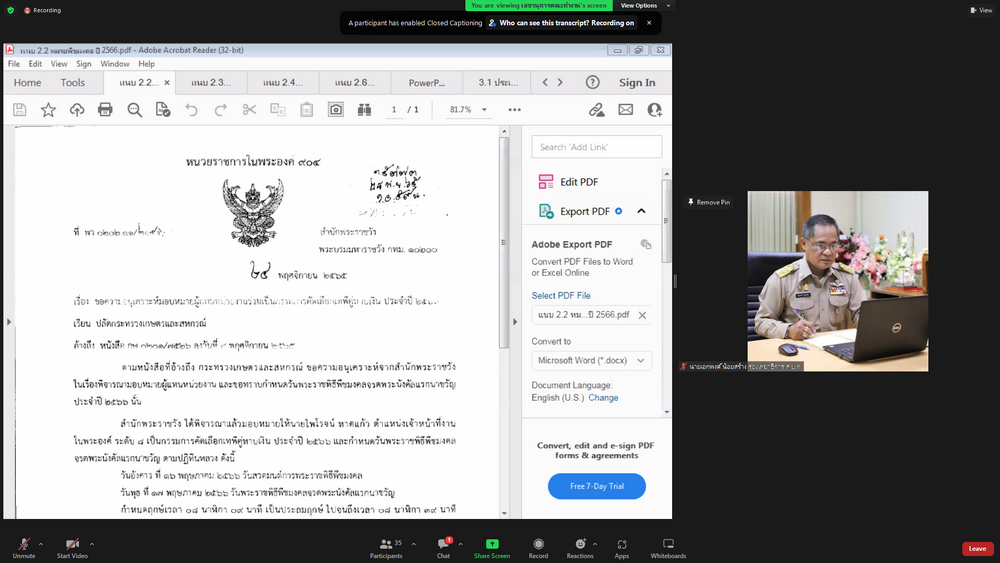This screenshot has width=1000, height=563.
Task: Open Zoom Whiteboards
Action: (x=668, y=548)
